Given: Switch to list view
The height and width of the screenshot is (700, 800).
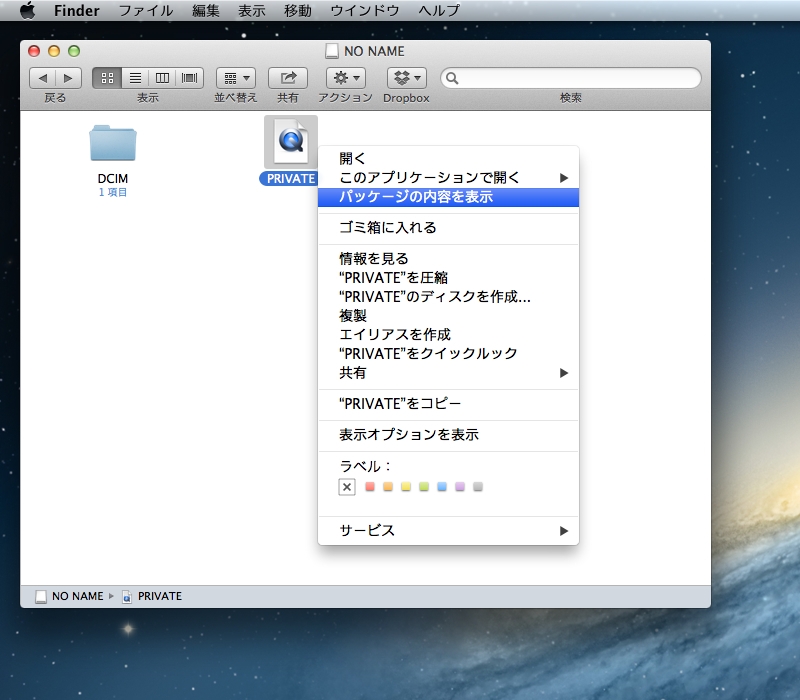Looking at the screenshot, I should tap(135, 78).
